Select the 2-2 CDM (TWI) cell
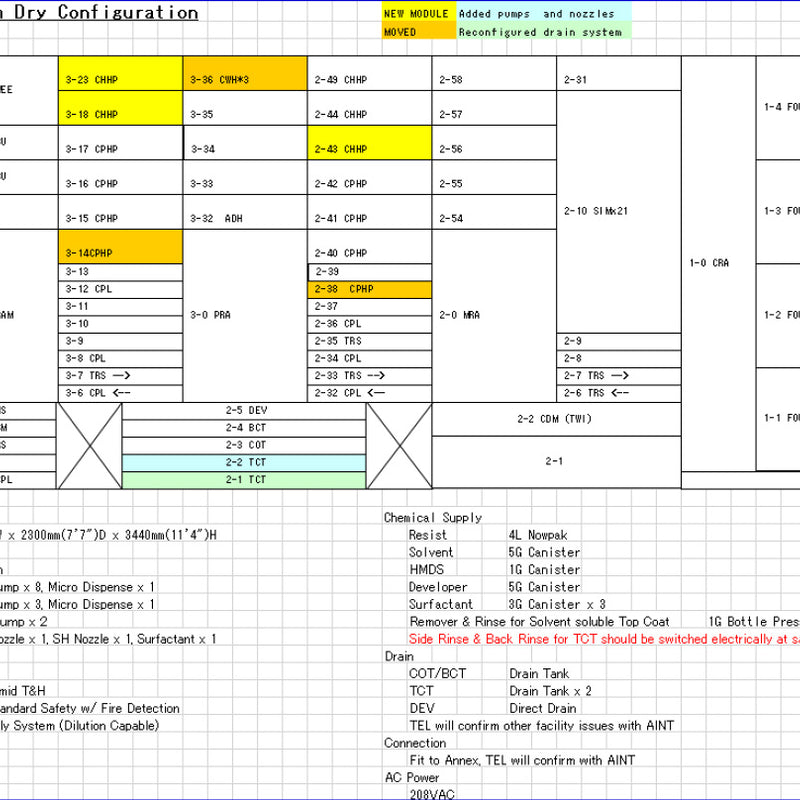 (555, 418)
